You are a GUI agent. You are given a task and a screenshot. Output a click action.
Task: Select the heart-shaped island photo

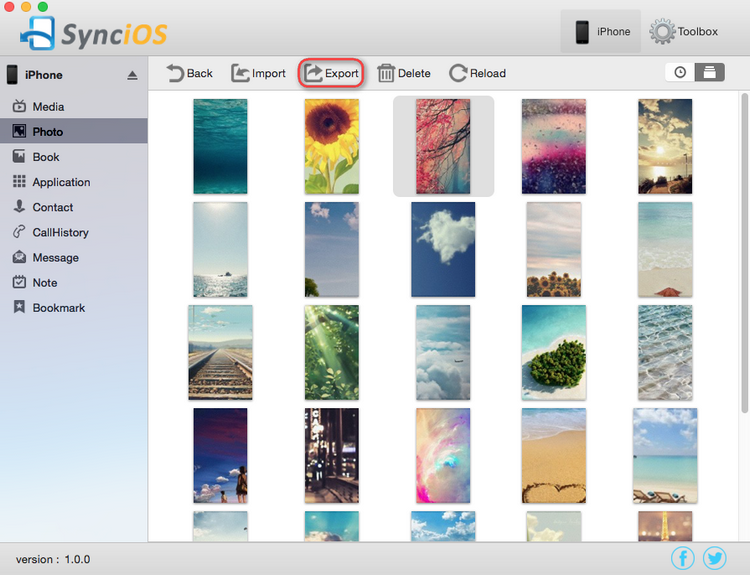click(x=553, y=352)
